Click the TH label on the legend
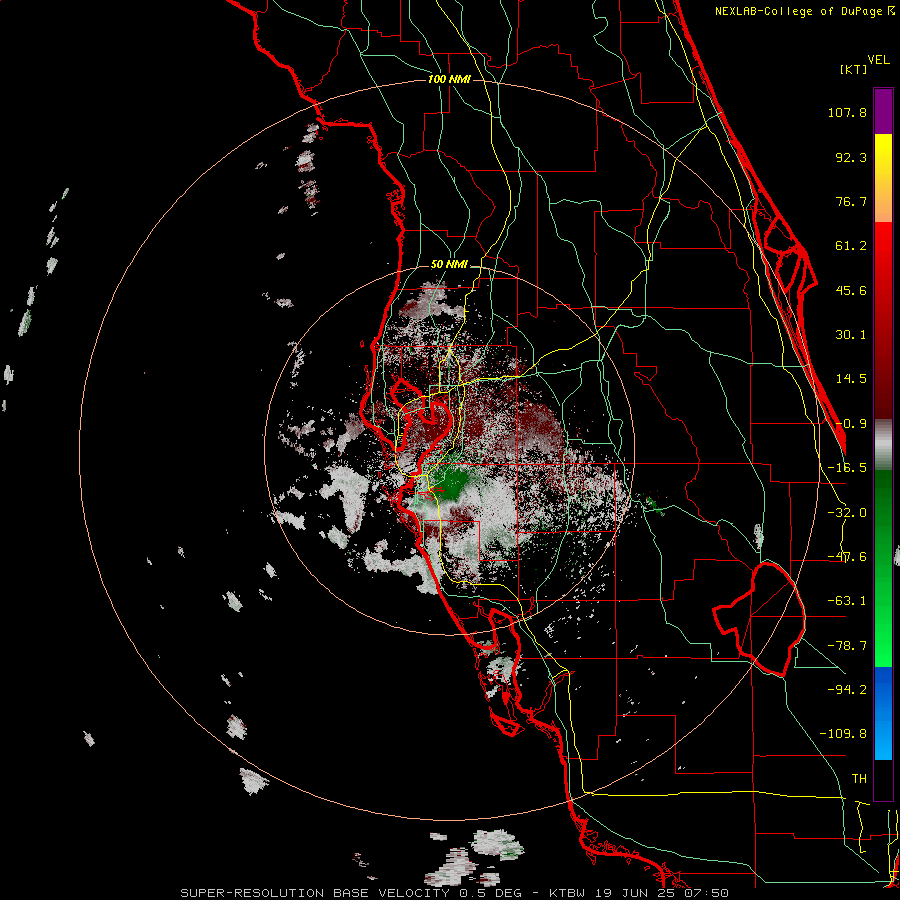Screen dimensions: 900x900 coord(859,779)
